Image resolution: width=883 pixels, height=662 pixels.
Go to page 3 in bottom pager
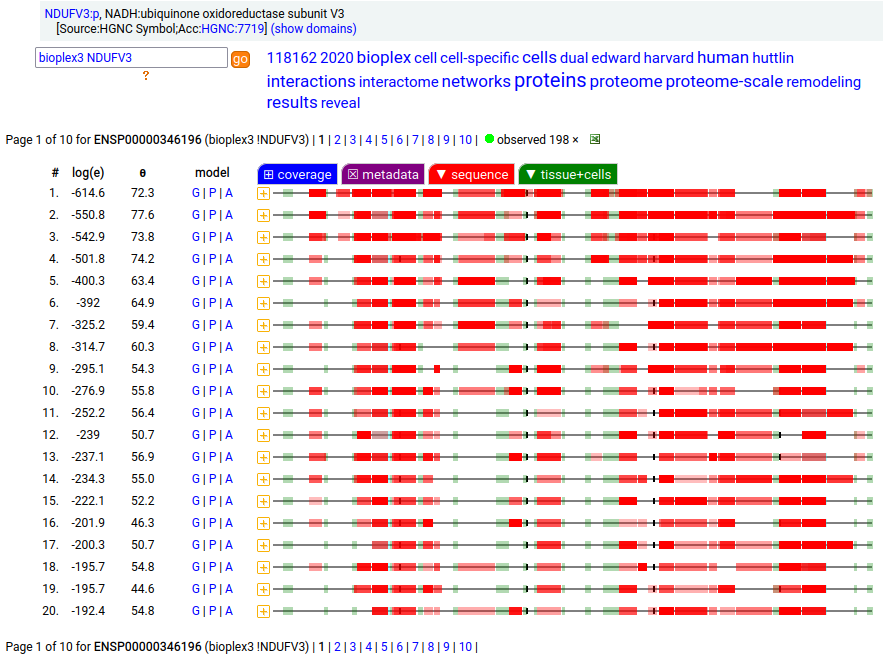tap(353, 647)
